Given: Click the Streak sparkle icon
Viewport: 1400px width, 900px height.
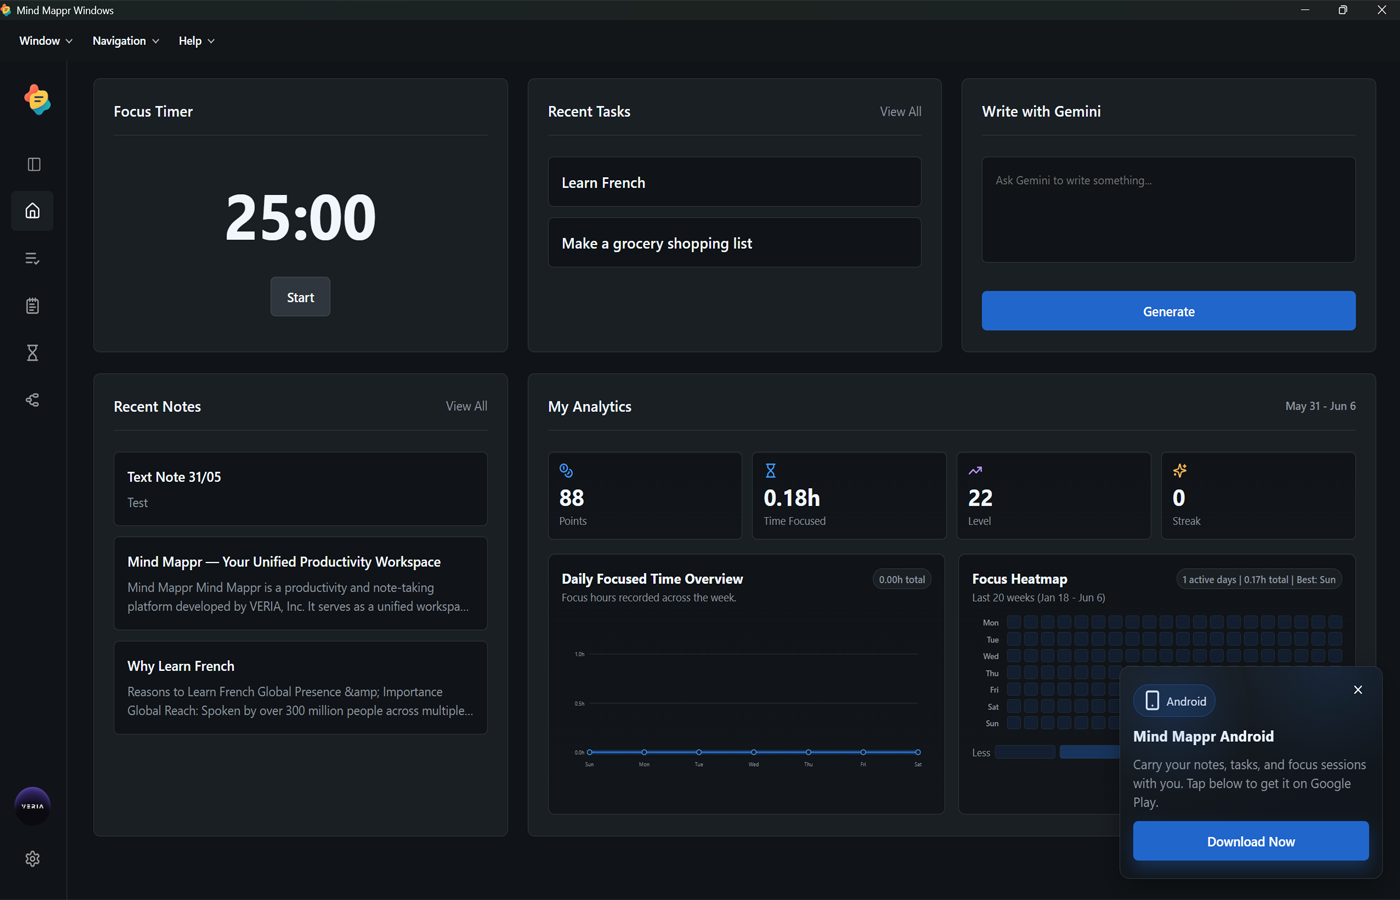Looking at the screenshot, I should (1180, 470).
